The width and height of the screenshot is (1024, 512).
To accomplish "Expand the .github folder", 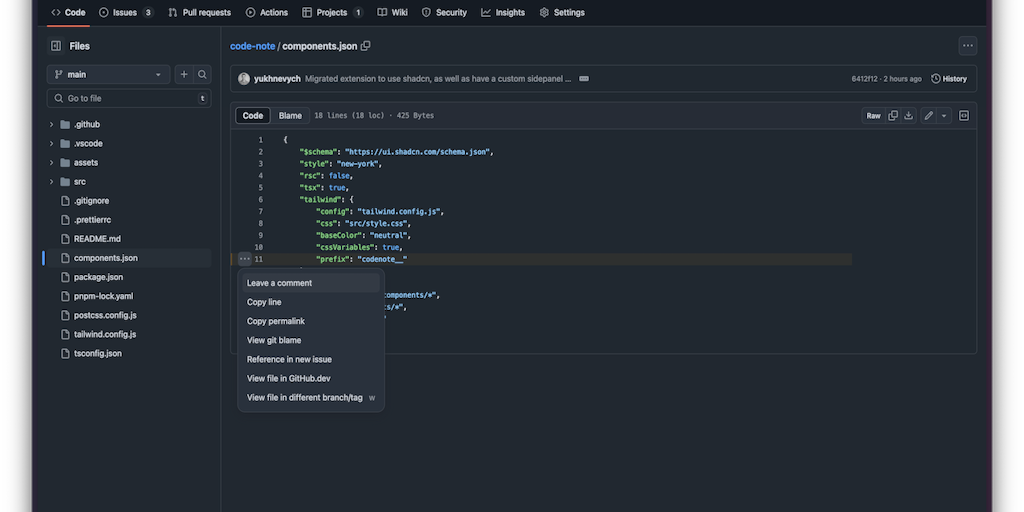I will coord(52,125).
